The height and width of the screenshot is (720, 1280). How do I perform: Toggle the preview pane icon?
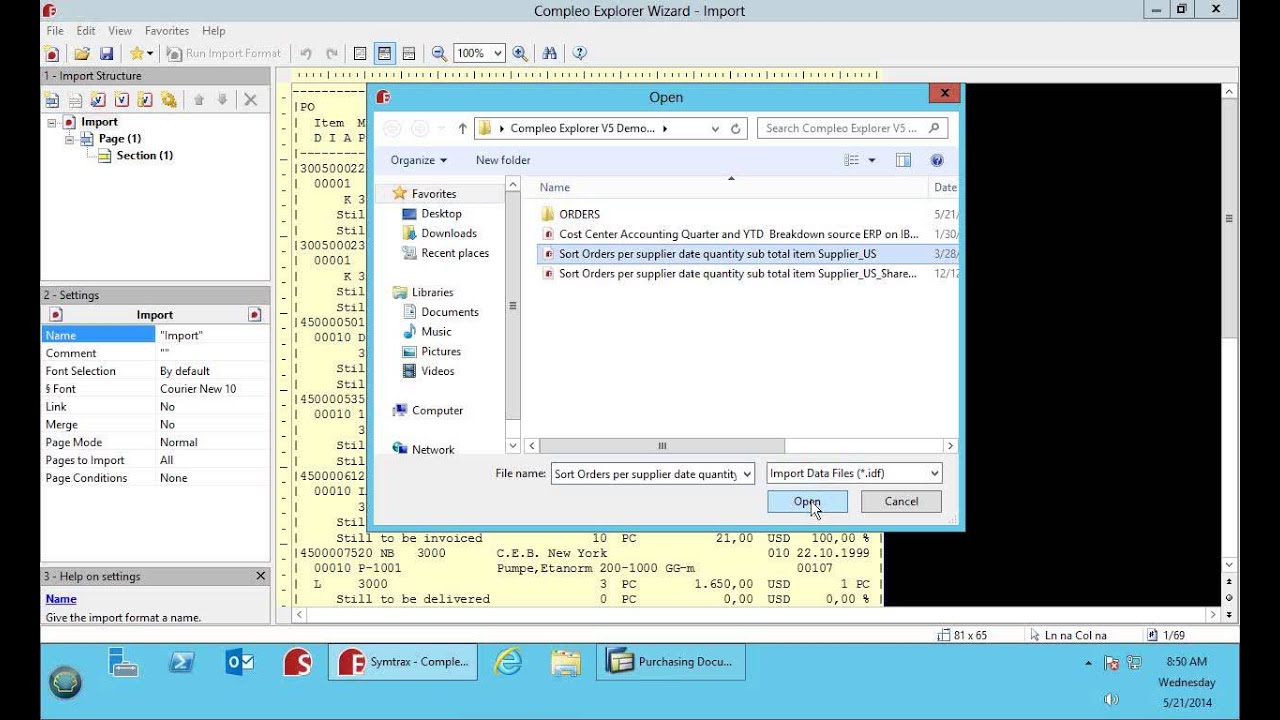(903, 160)
